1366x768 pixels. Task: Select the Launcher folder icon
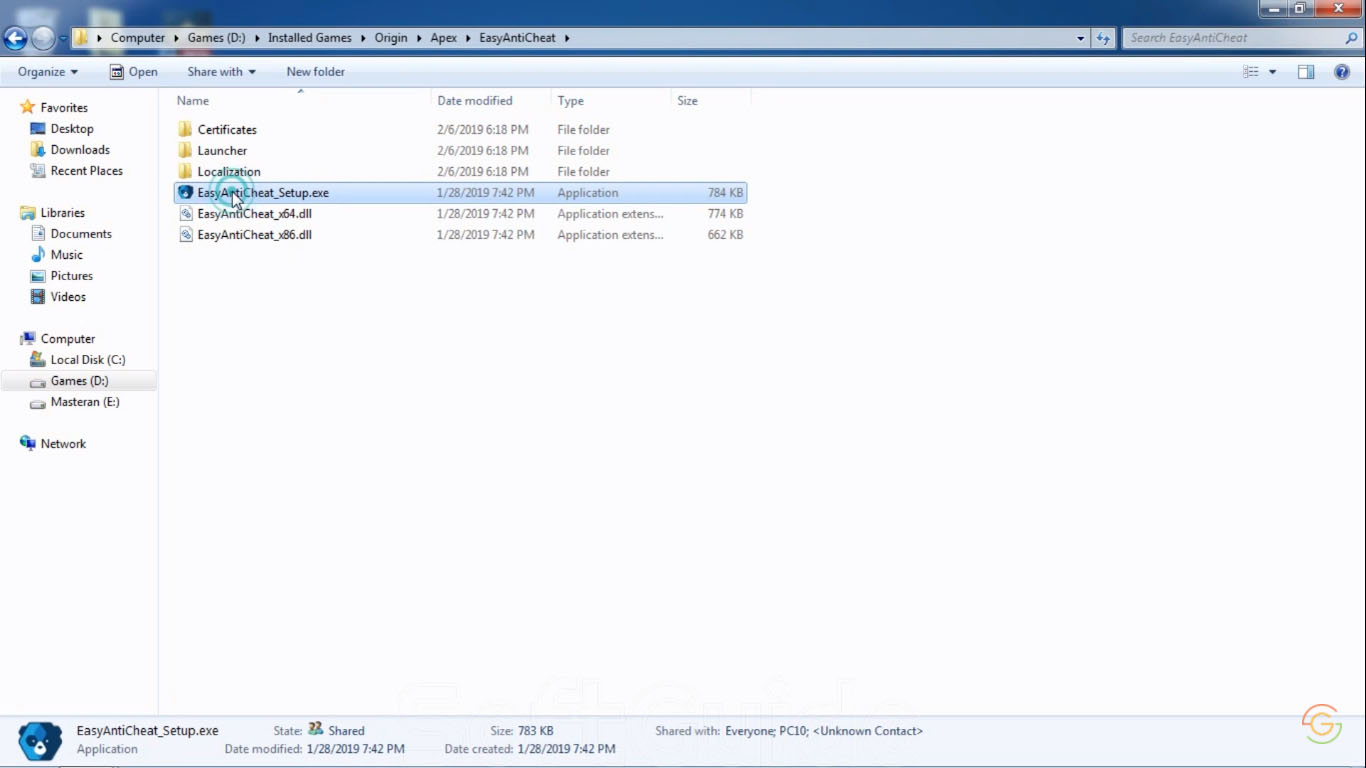click(185, 150)
